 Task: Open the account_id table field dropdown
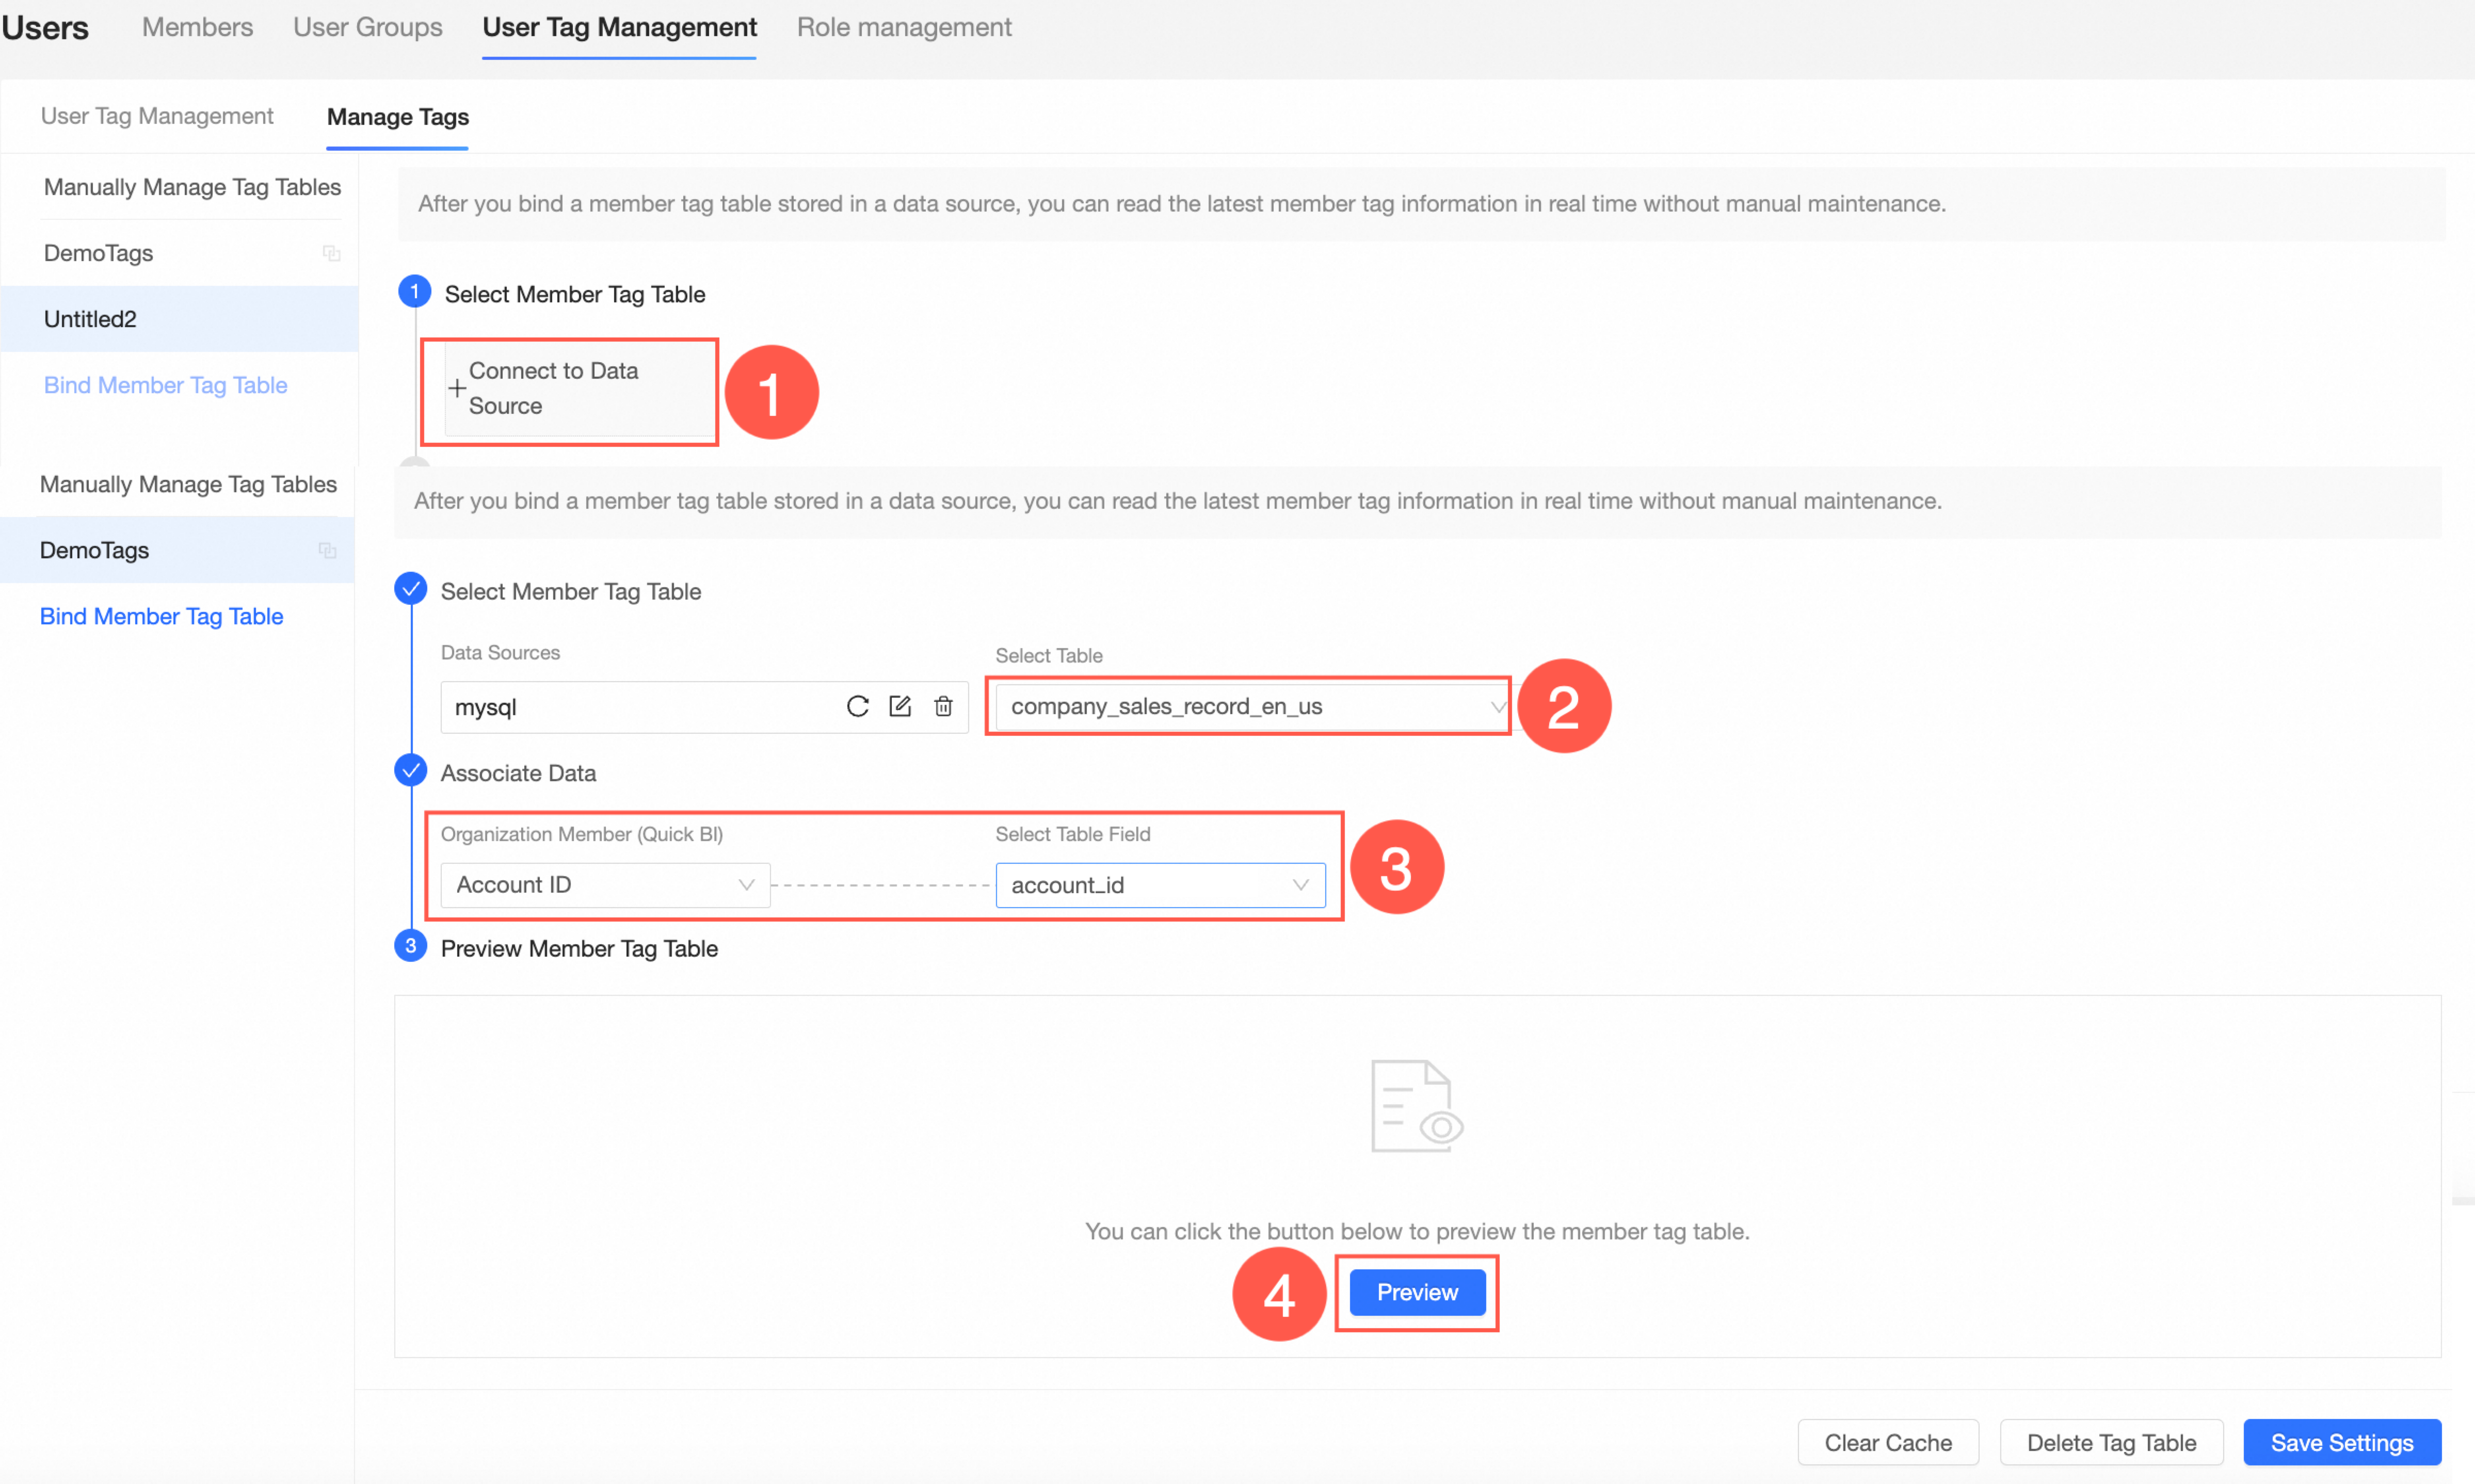1160,885
